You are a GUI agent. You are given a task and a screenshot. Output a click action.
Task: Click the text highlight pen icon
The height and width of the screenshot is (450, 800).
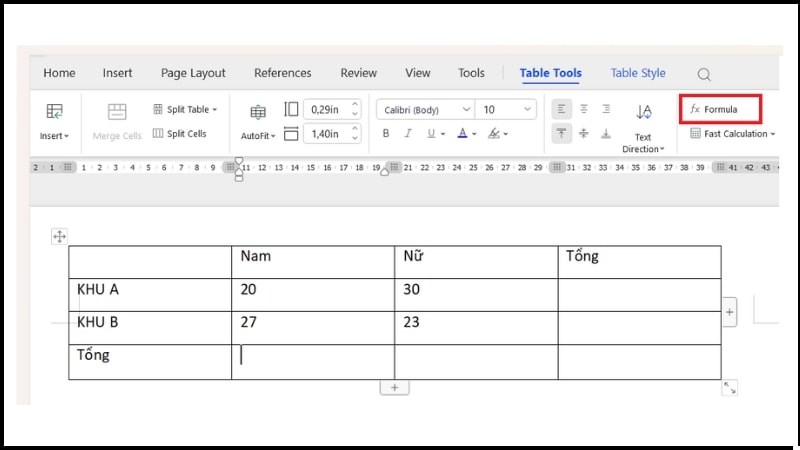(x=492, y=133)
